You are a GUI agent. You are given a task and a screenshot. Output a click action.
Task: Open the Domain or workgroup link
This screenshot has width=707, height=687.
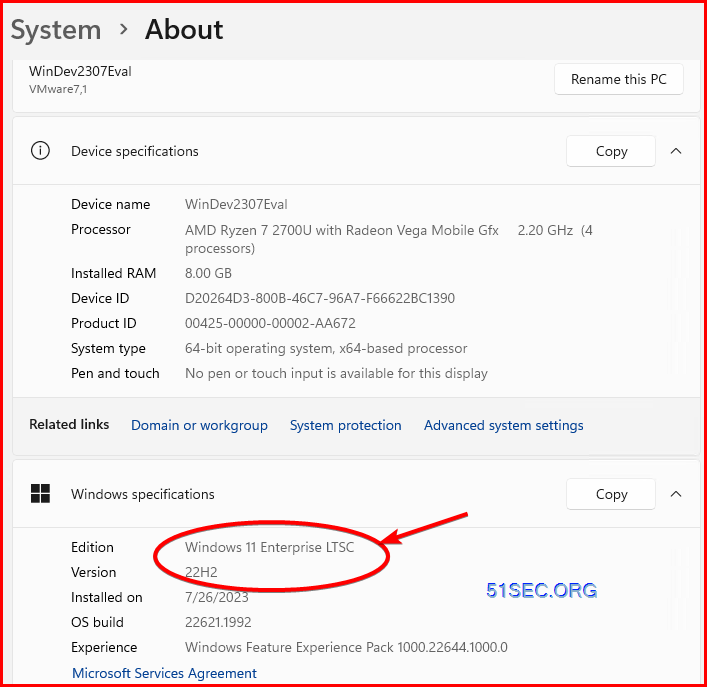point(199,425)
